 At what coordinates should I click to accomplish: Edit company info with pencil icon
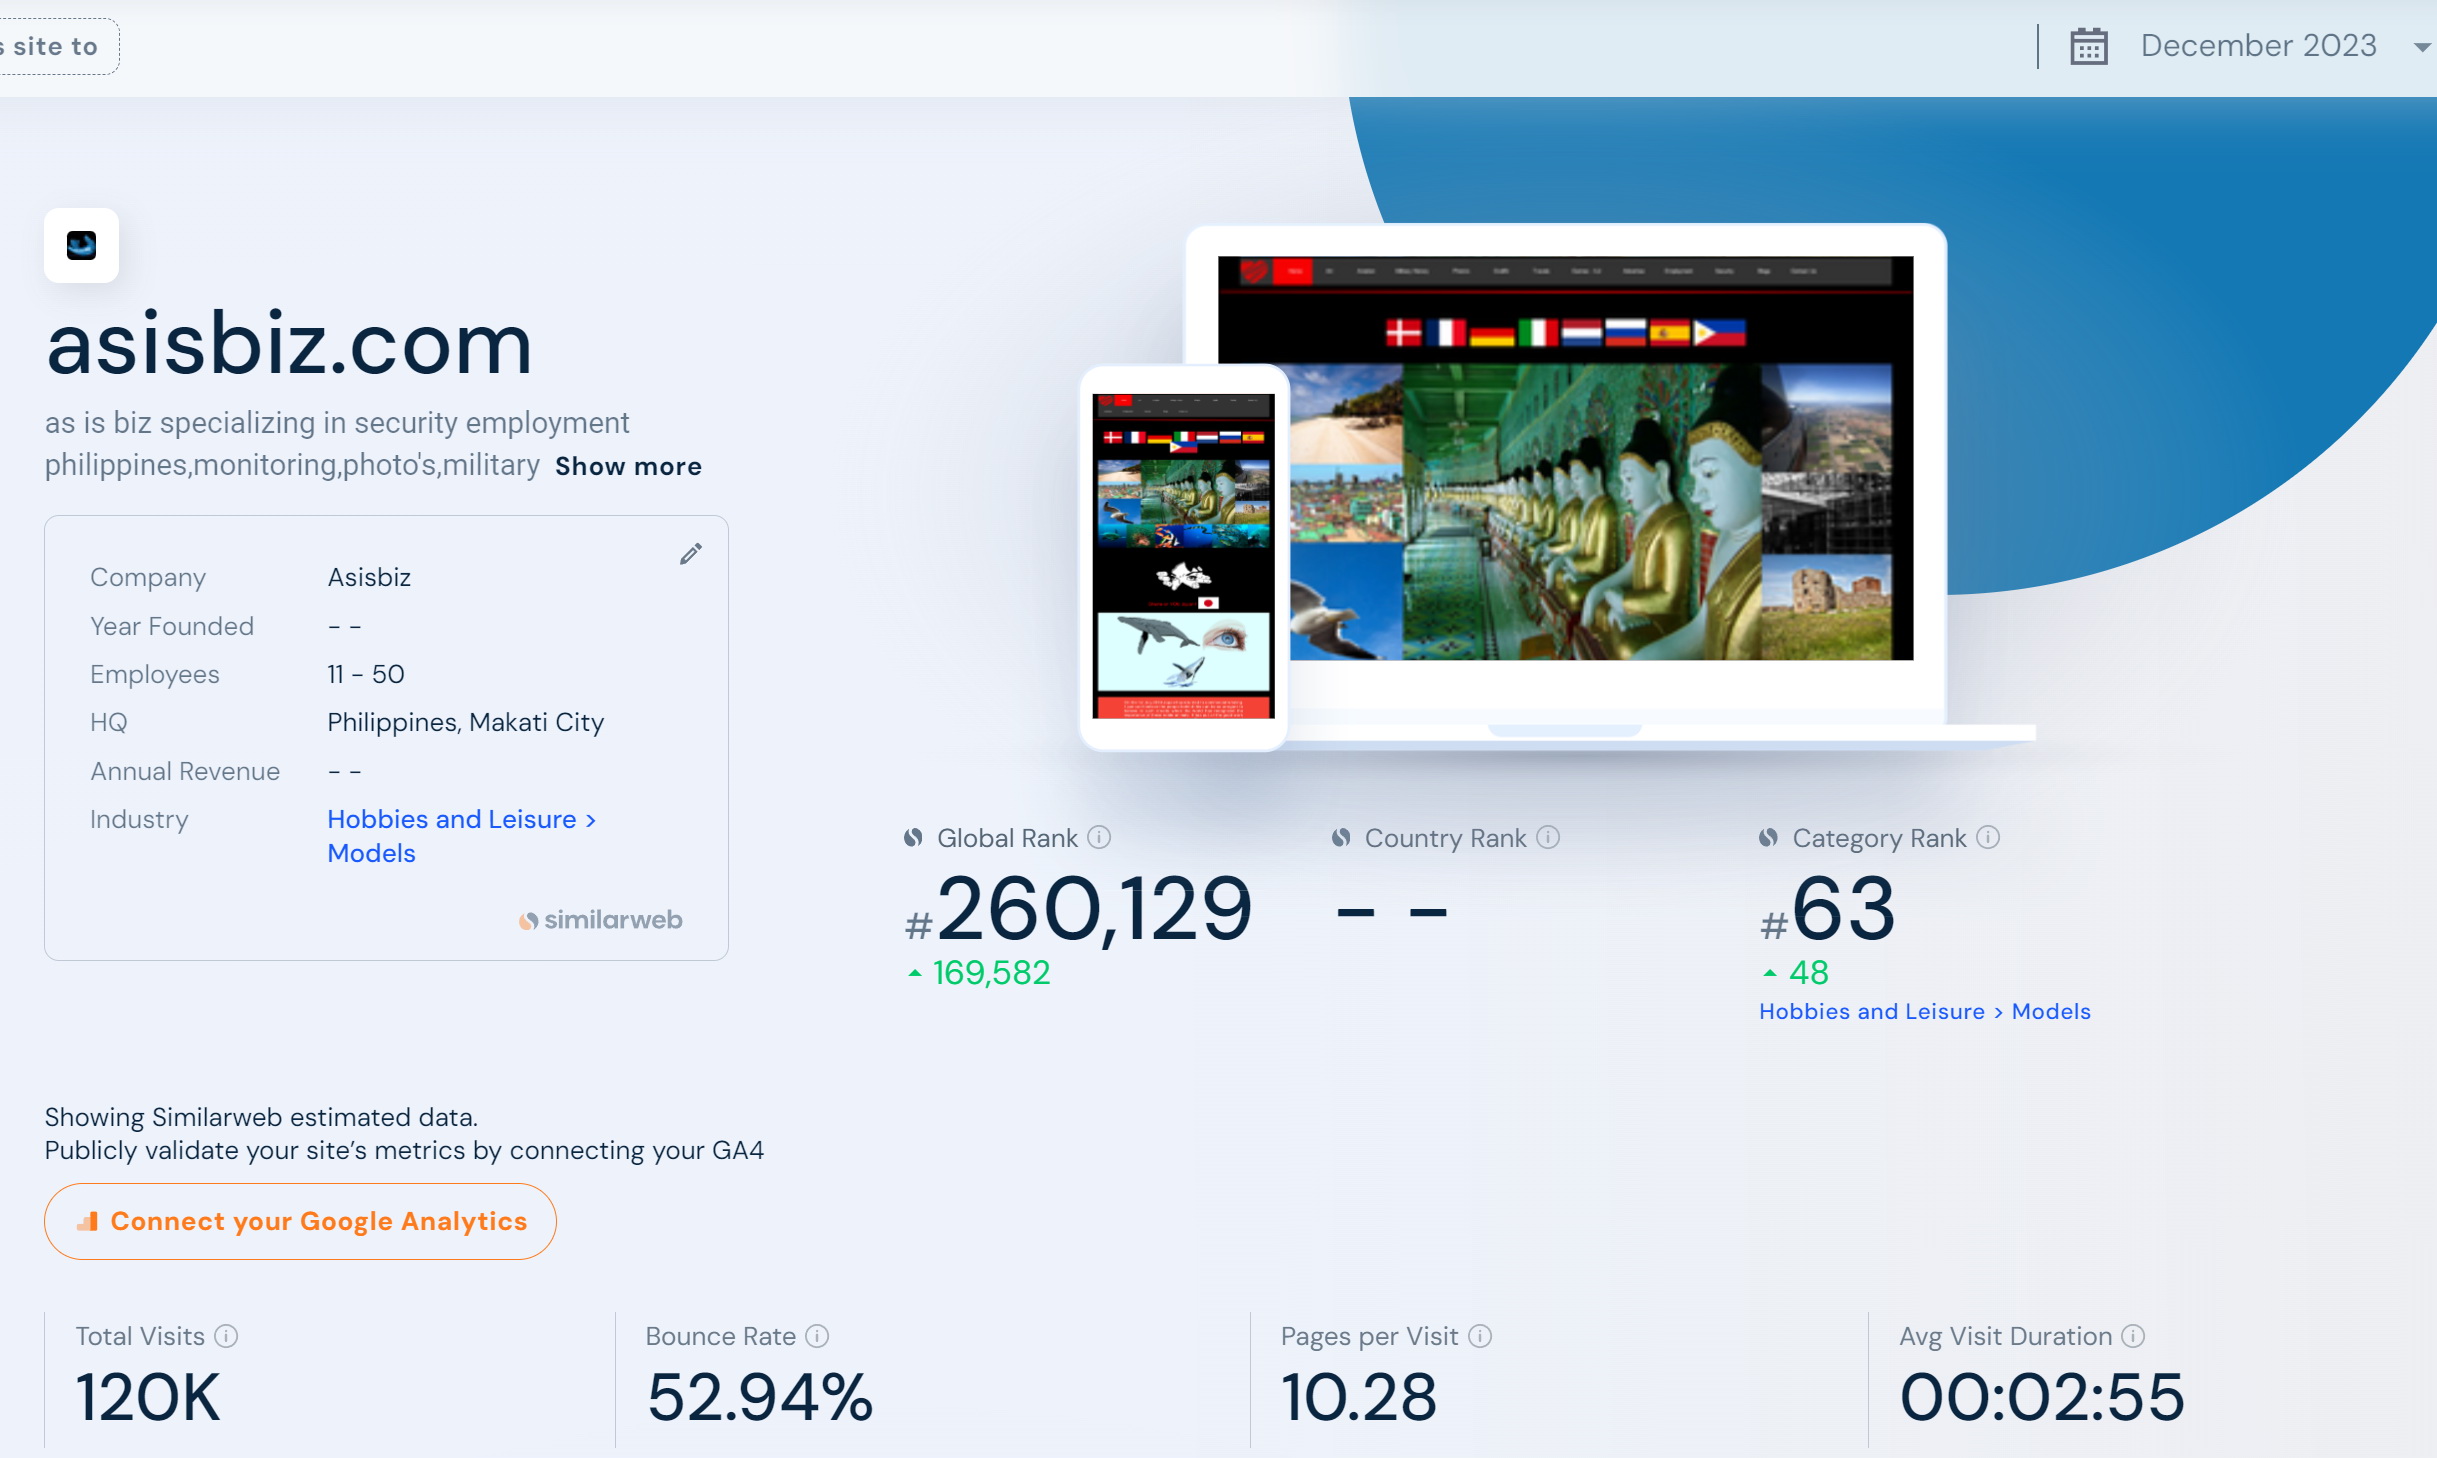pyautogui.click(x=691, y=553)
